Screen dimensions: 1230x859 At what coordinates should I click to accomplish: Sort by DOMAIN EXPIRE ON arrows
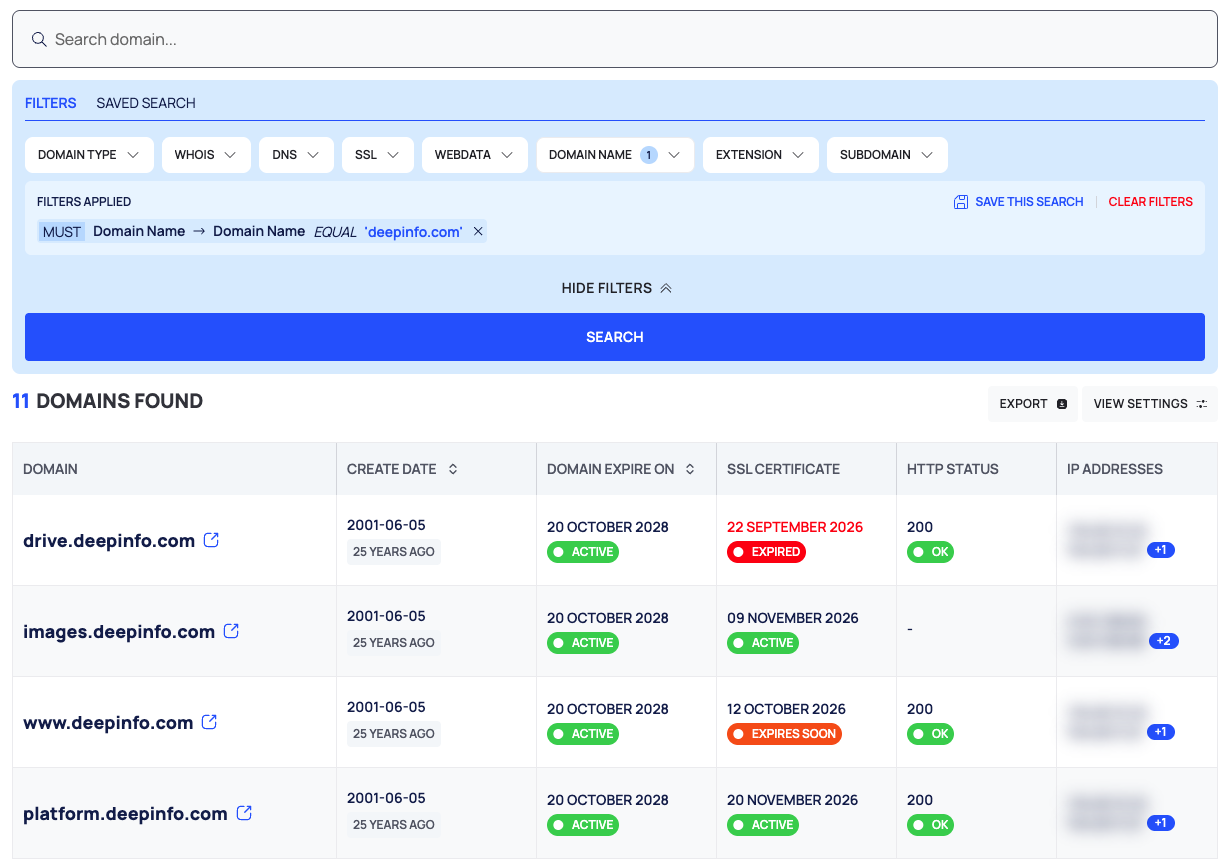tap(690, 469)
